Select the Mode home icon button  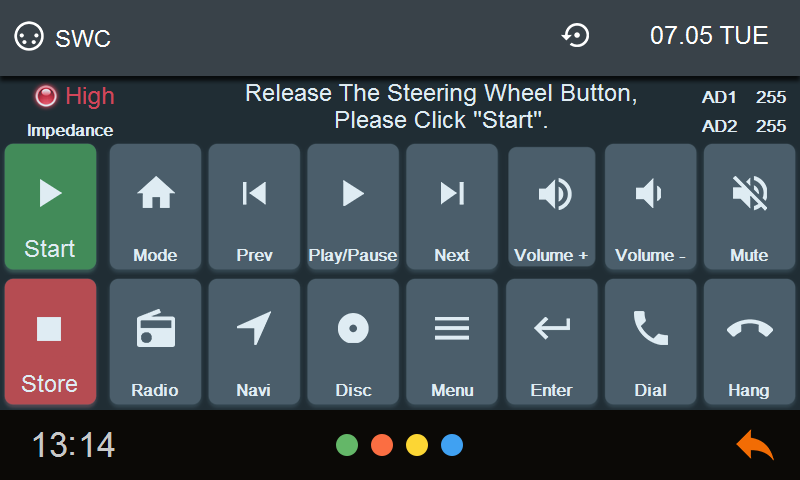155,207
